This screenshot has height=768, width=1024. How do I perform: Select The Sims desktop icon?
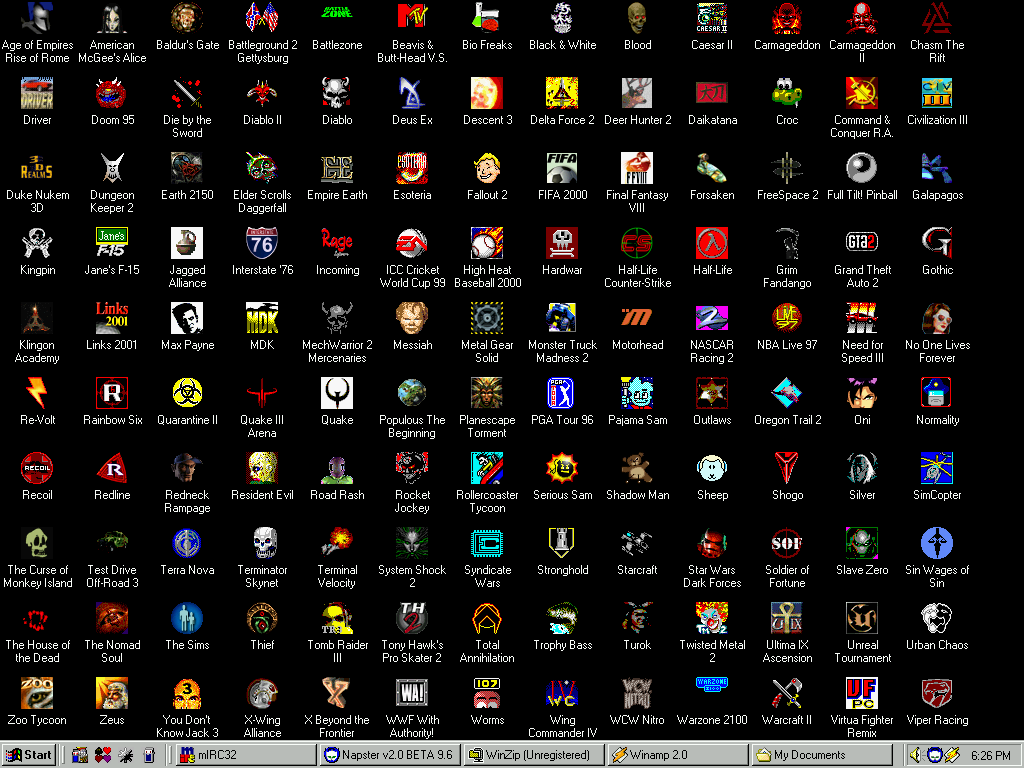(x=187, y=618)
